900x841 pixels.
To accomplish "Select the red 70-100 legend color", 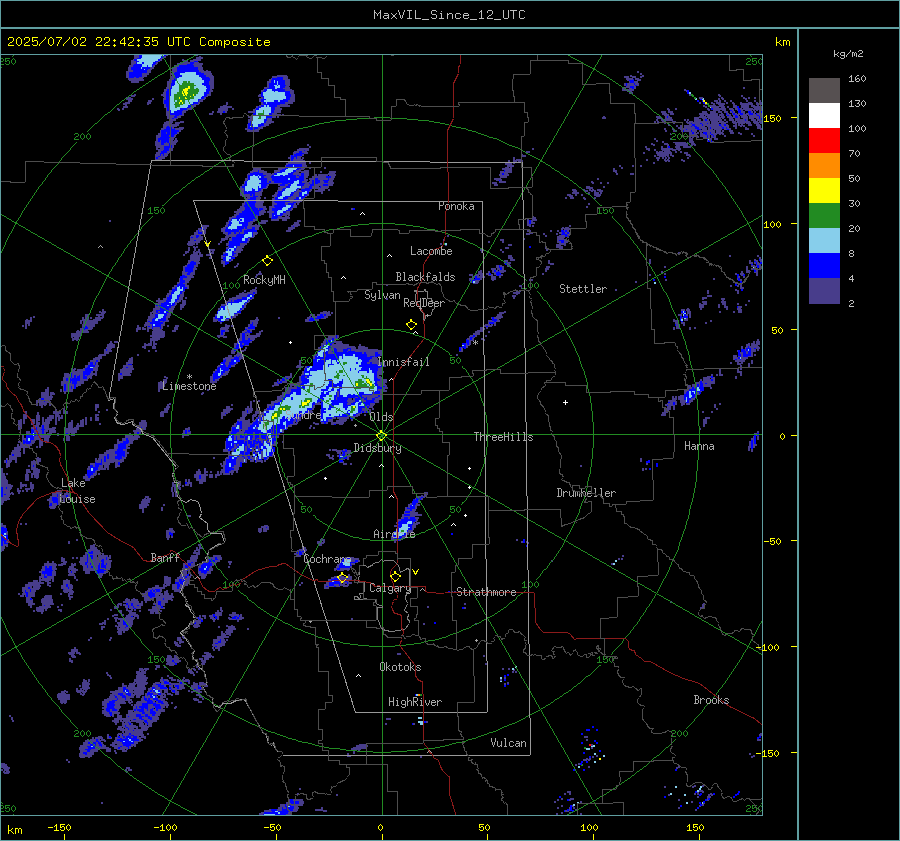I will [x=824, y=141].
